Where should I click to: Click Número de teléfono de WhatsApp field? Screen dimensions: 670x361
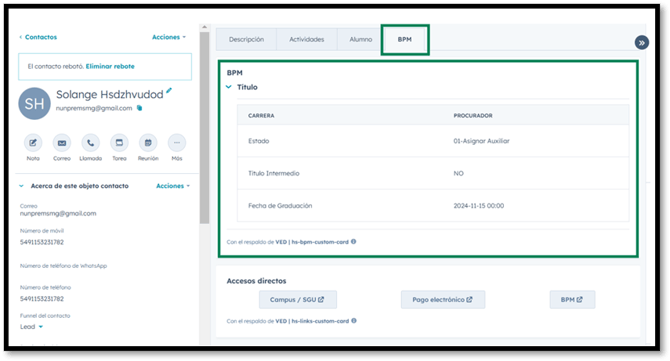pos(63,266)
